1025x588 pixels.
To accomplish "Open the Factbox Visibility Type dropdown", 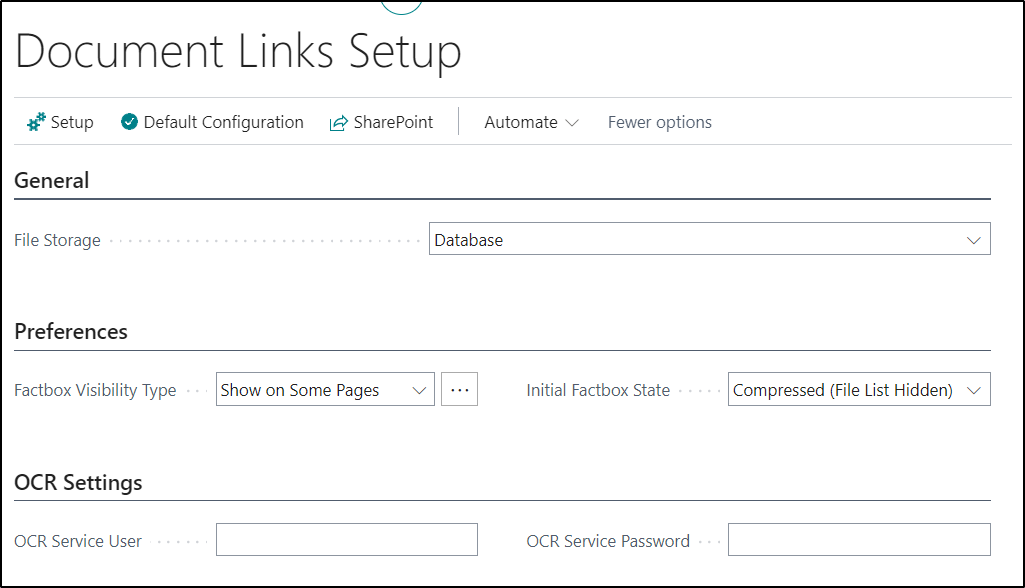I will [419, 389].
